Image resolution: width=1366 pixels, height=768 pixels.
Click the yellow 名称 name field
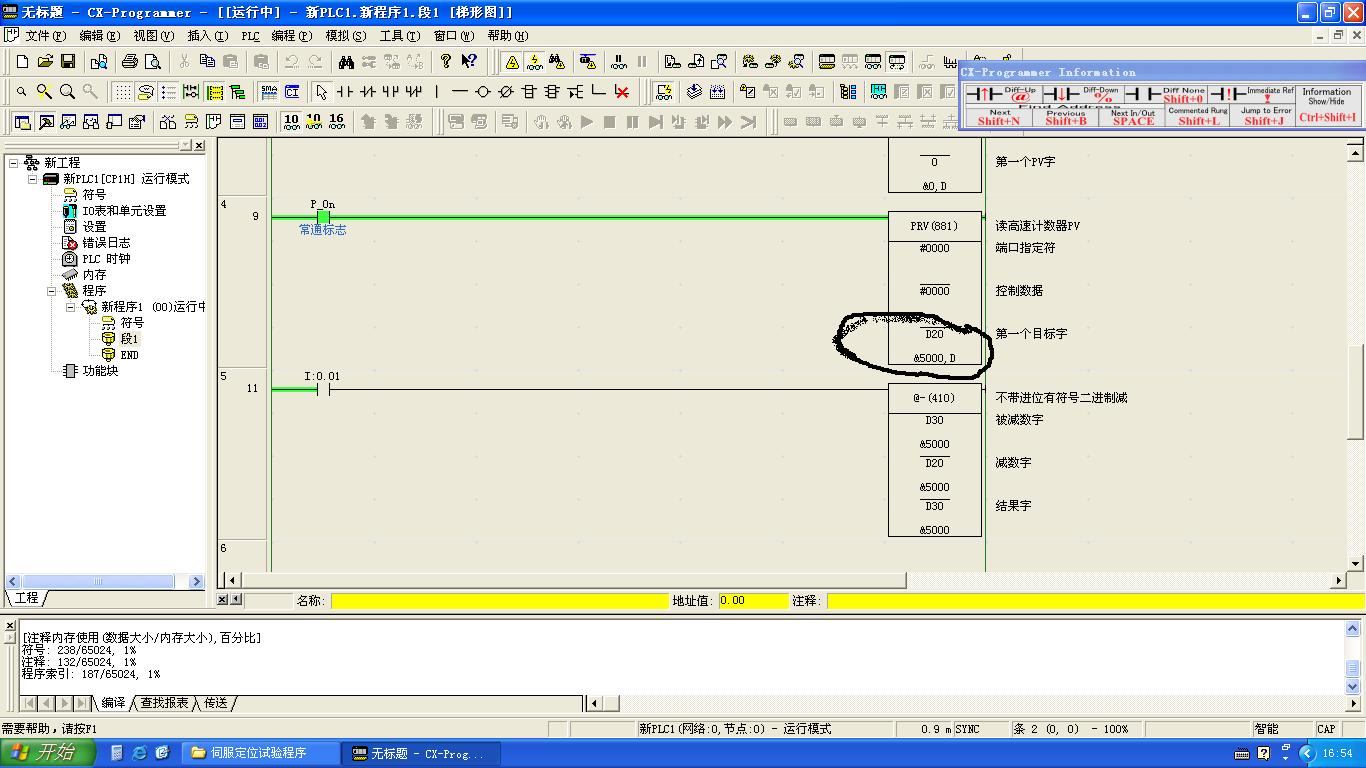(499, 601)
